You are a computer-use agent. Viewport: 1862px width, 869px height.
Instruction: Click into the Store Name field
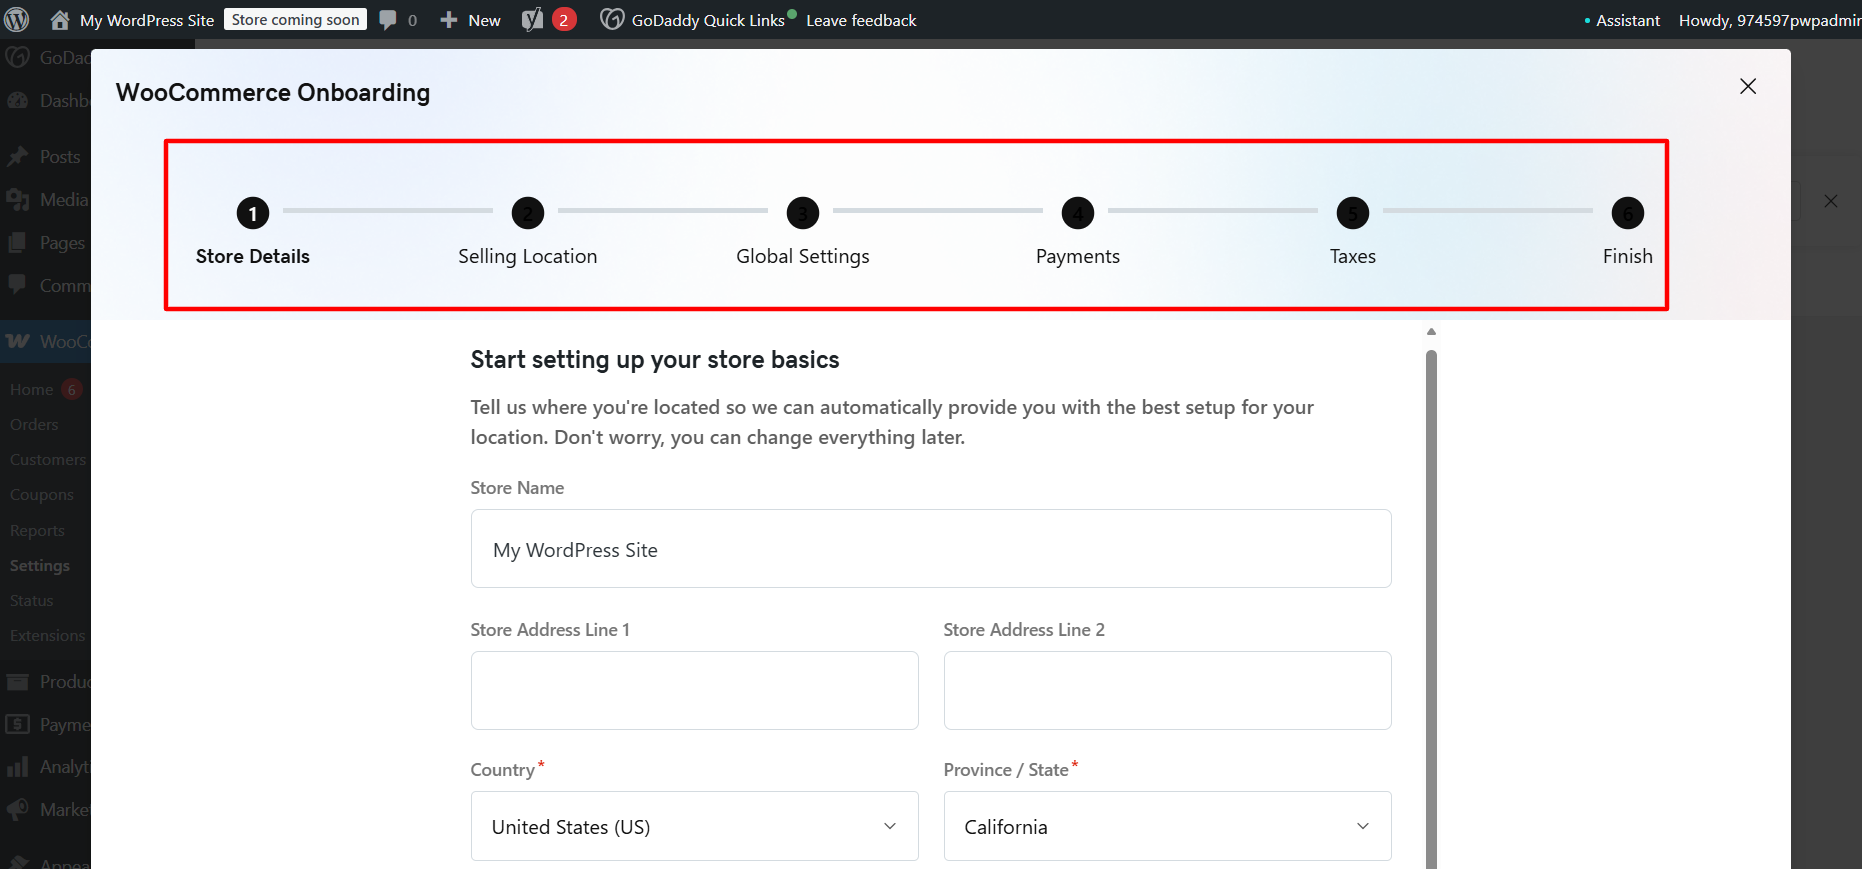(x=931, y=549)
